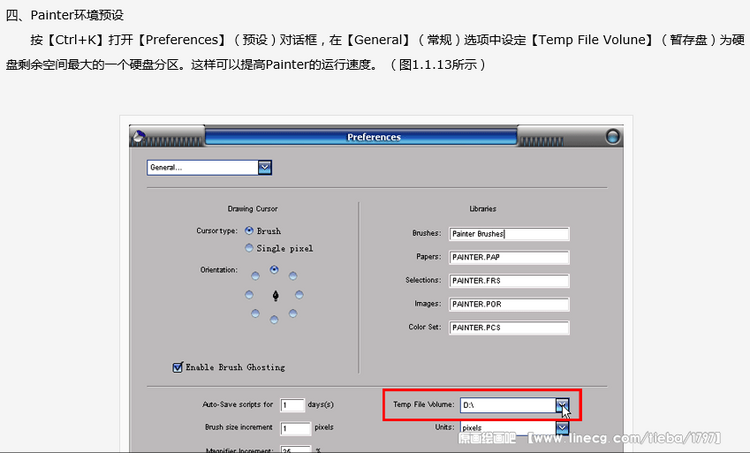Click the Papers library field PAINTER.PAP
Image resolution: width=750 pixels, height=453 pixels.
[509, 257]
